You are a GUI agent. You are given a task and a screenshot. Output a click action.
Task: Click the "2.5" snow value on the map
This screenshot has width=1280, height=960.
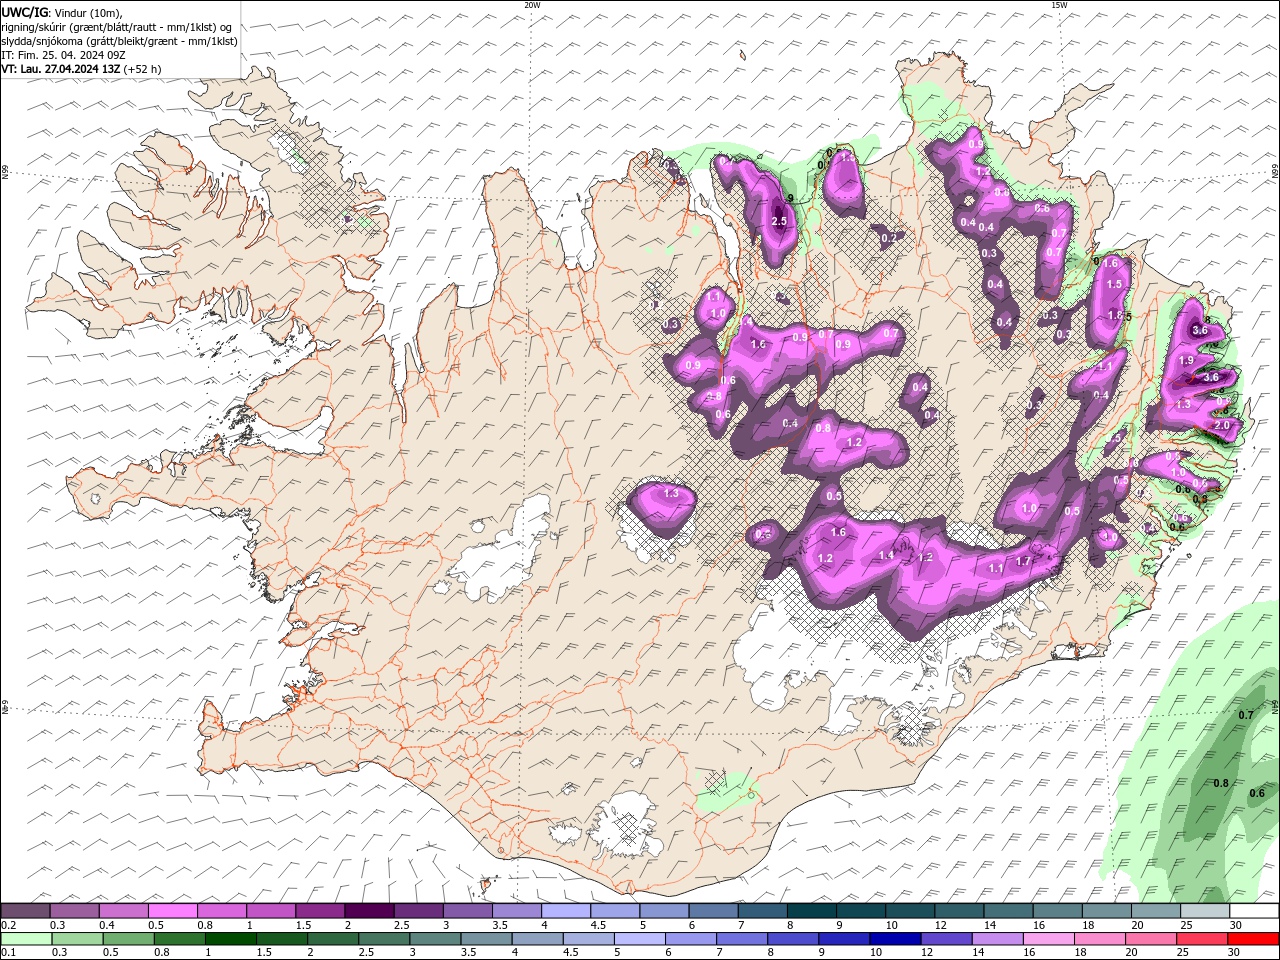click(780, 221)
